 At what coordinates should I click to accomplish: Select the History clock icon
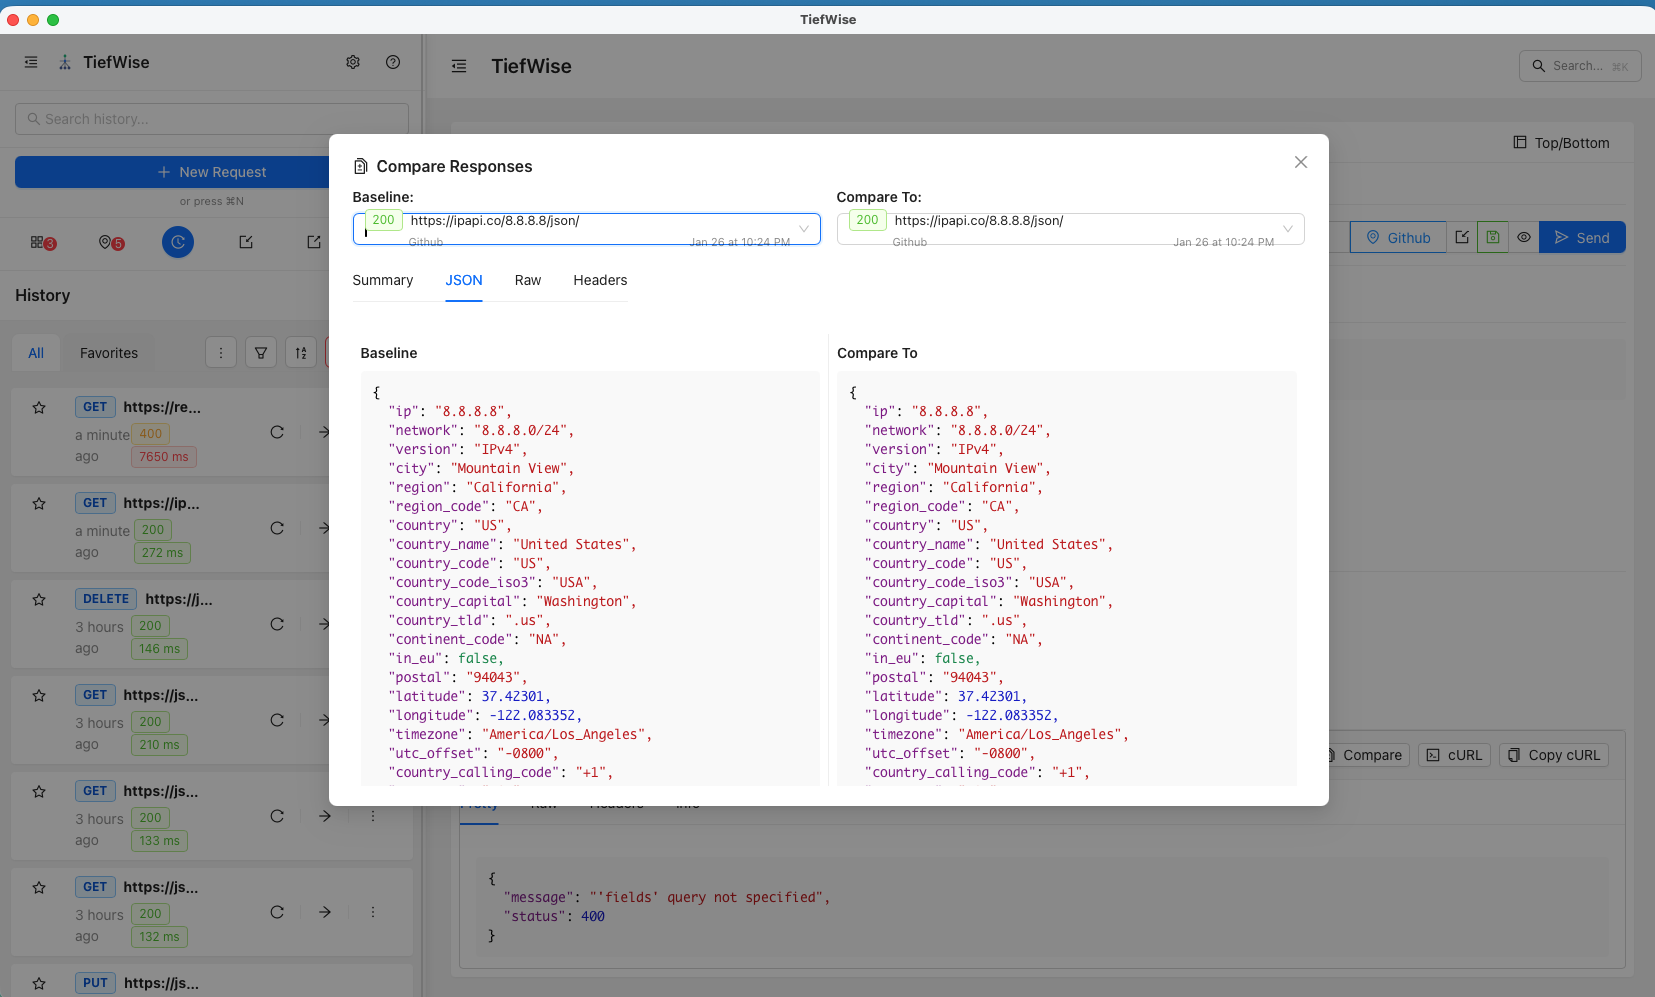[178, 242]
